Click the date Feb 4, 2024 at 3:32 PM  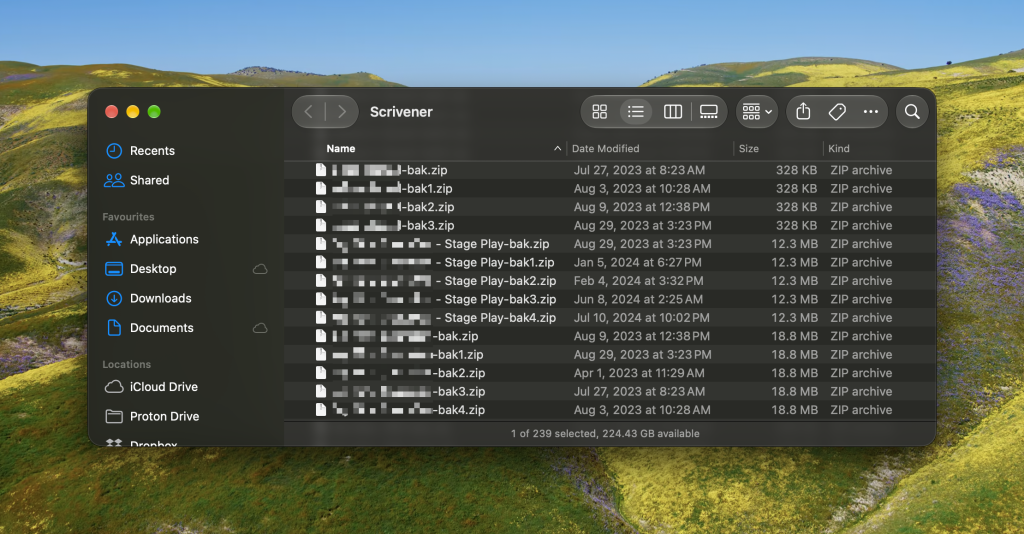[x=638, y=281]
